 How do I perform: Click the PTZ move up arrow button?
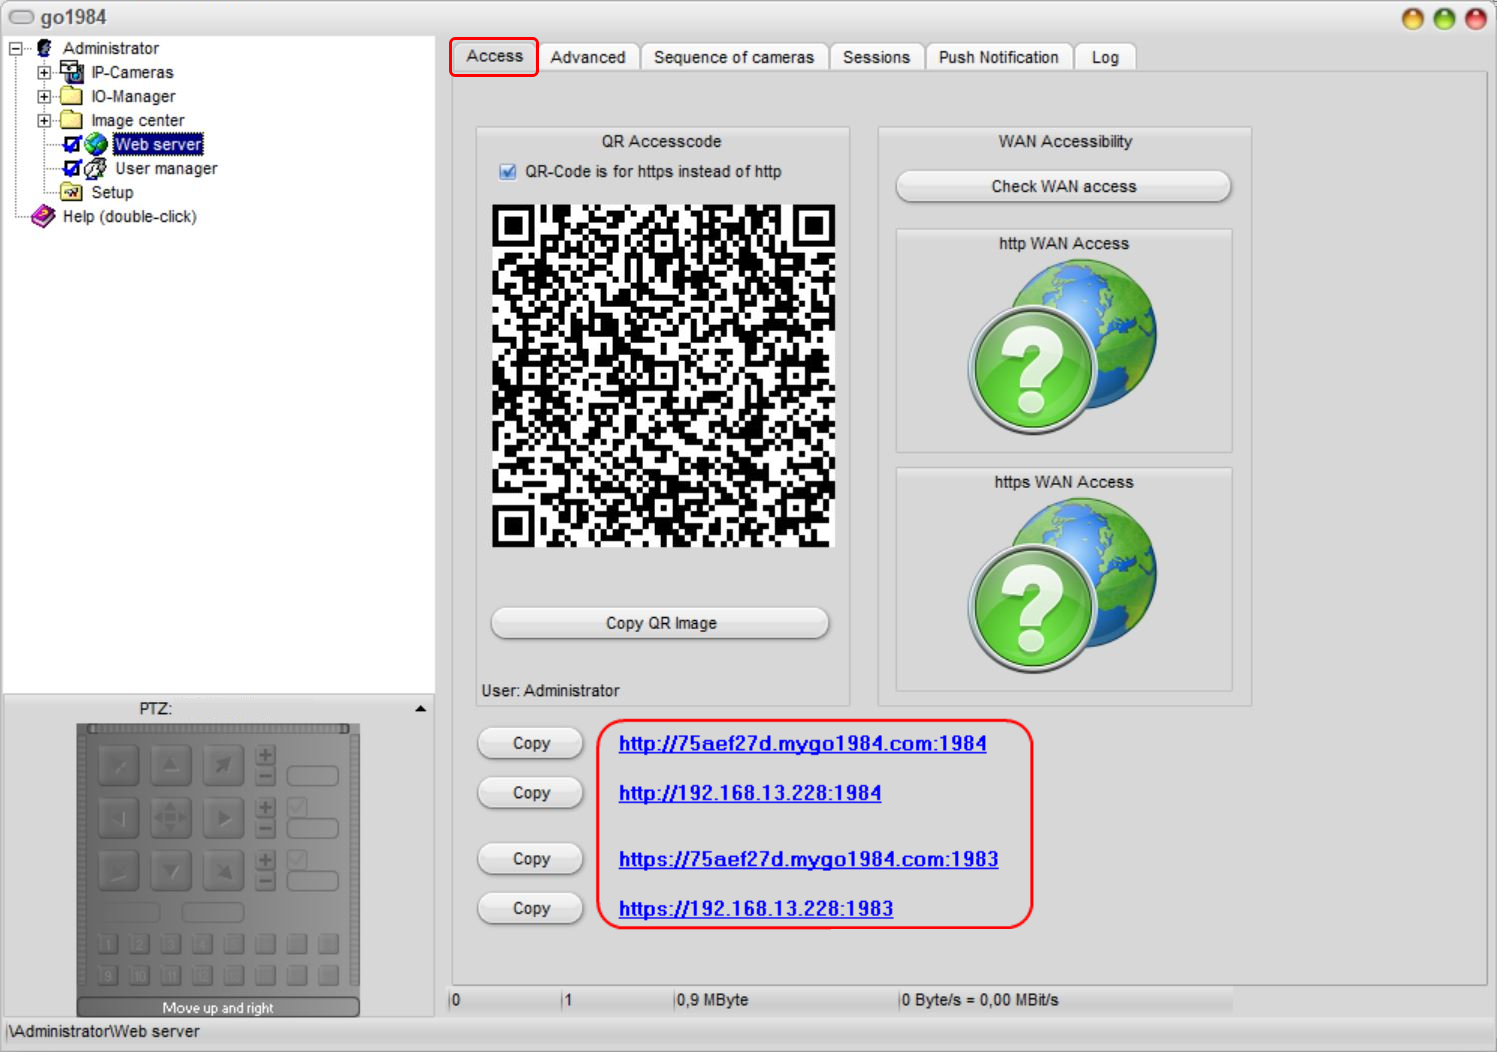(171, 766)
